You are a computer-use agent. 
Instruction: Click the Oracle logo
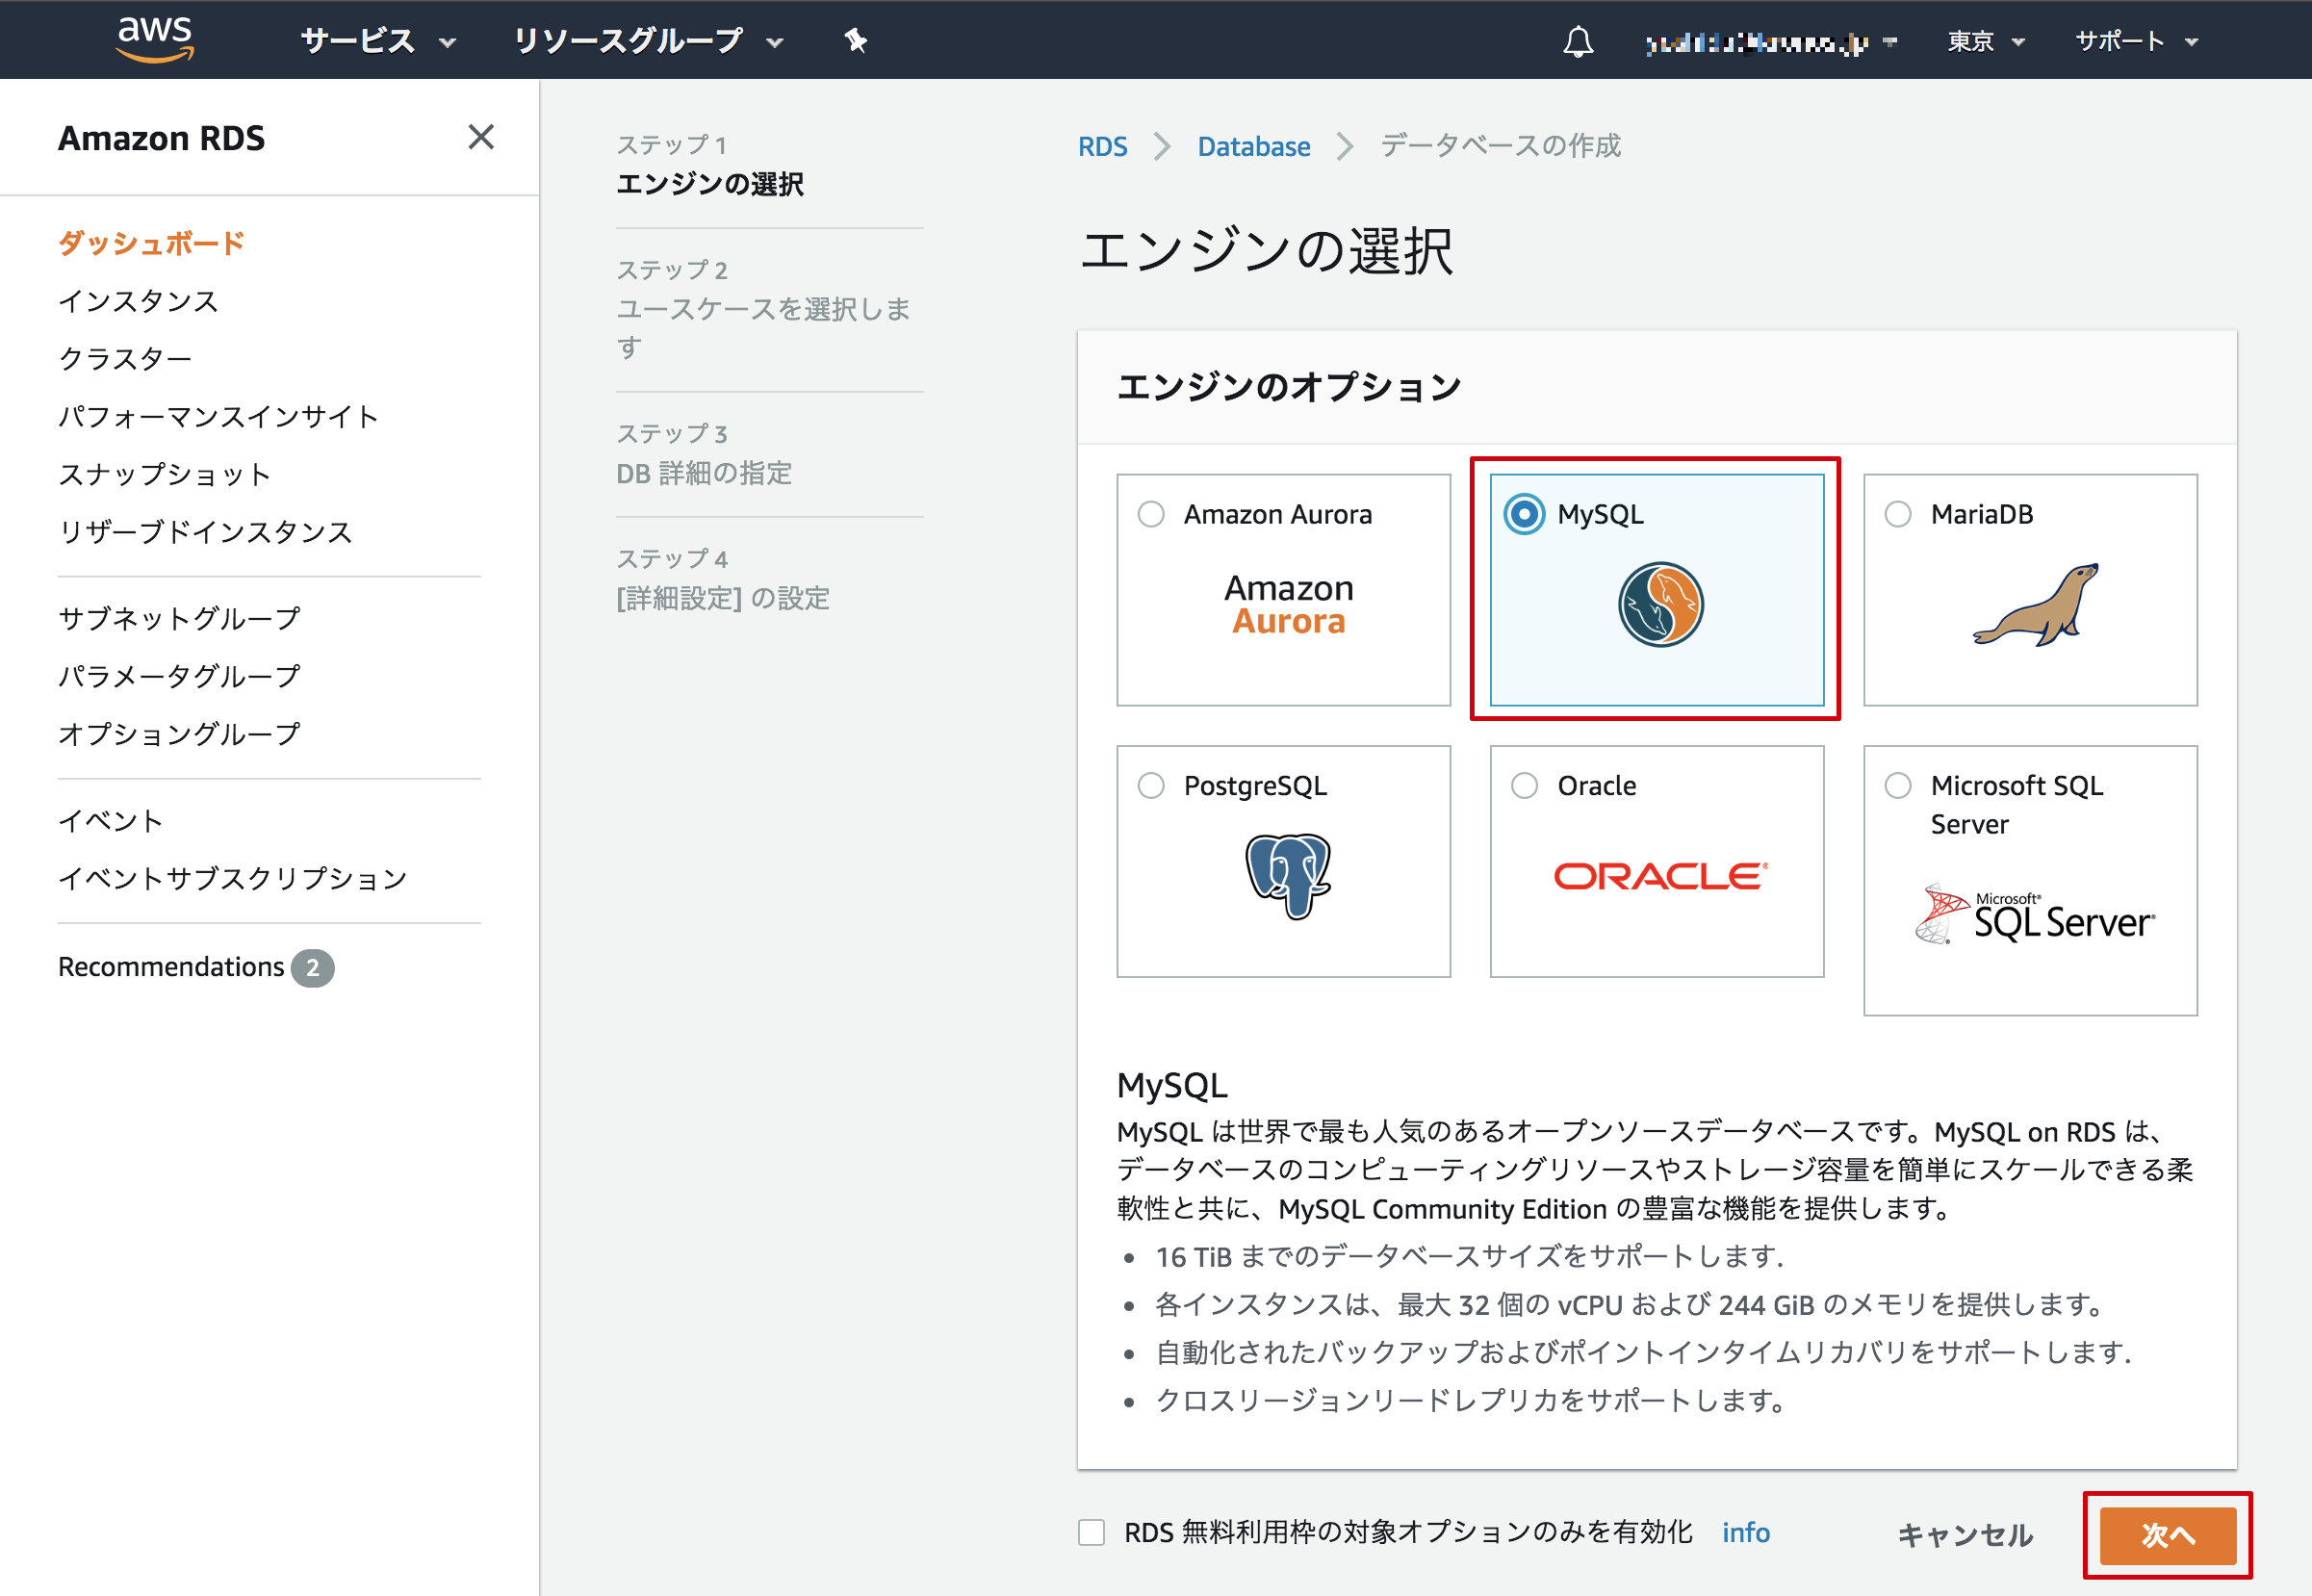1660,876
